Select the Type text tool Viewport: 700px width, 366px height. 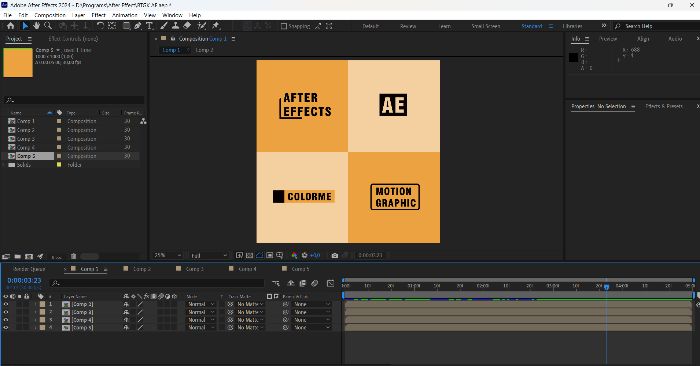[x=150, y=26]
